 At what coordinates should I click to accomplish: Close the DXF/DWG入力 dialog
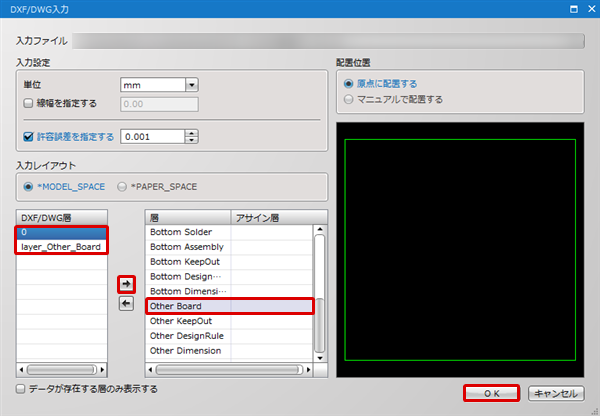click(592, 9)
